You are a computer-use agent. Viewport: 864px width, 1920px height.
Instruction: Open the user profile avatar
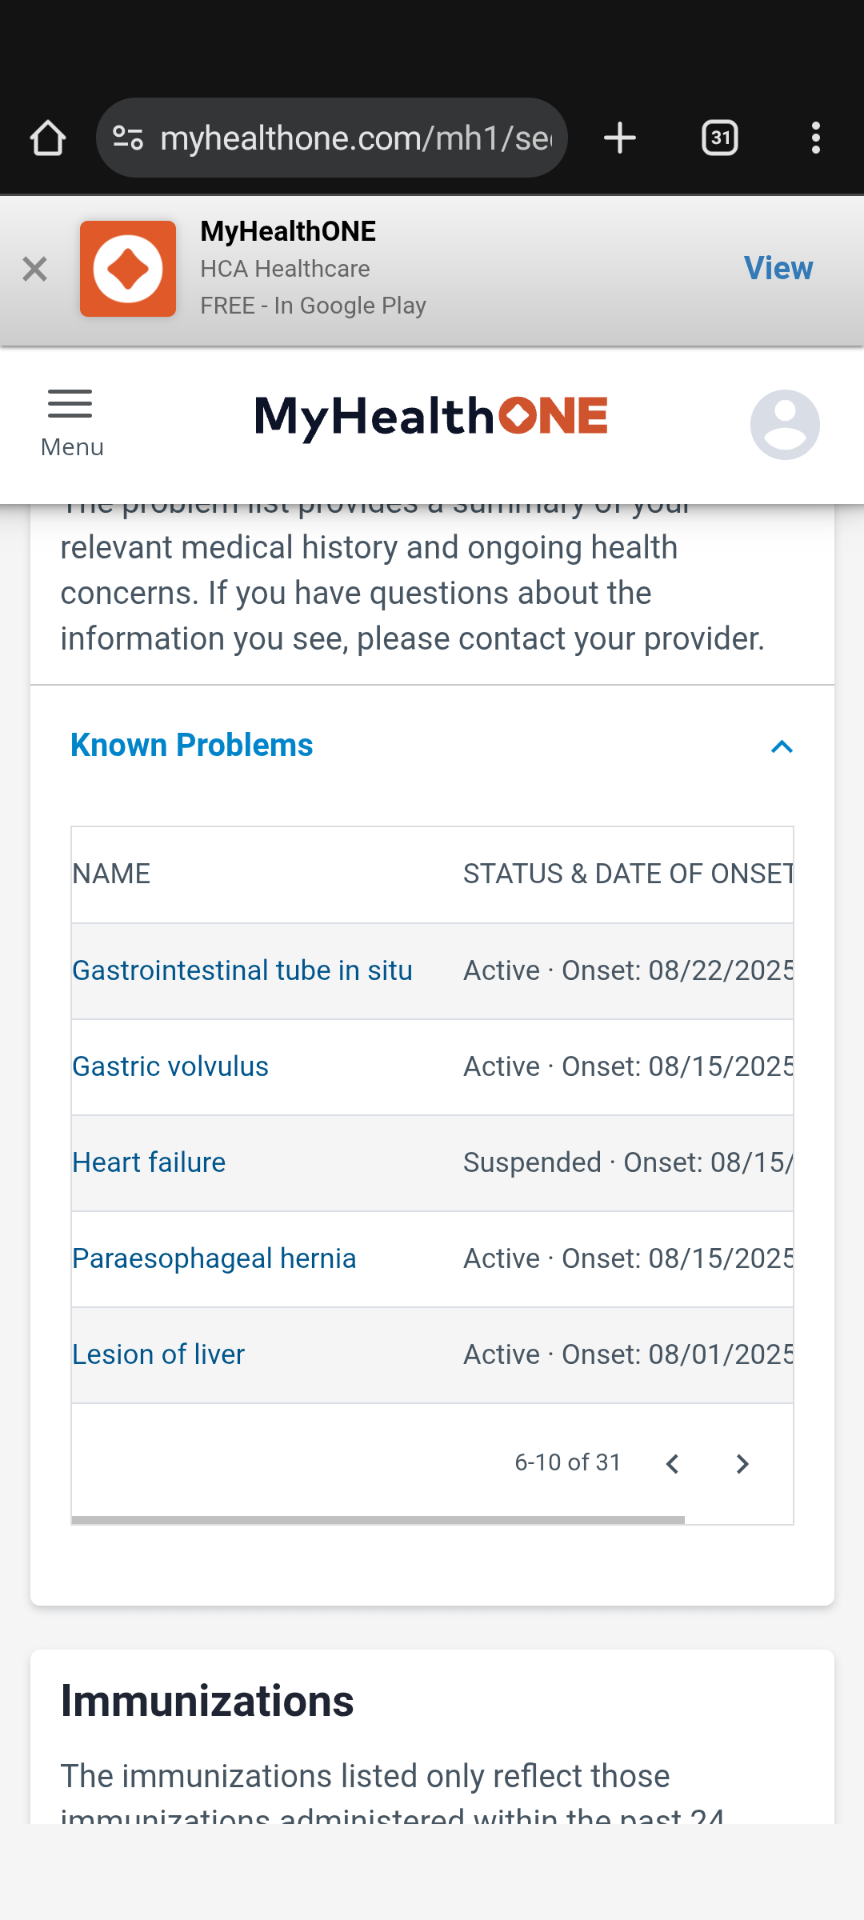(x=785, y=424)
